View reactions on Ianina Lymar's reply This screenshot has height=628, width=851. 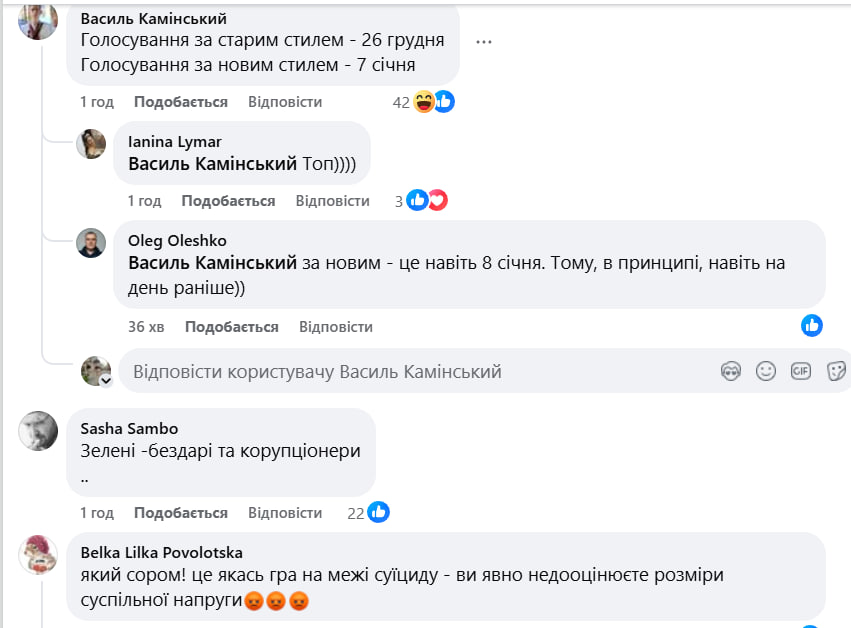(420, 201)
